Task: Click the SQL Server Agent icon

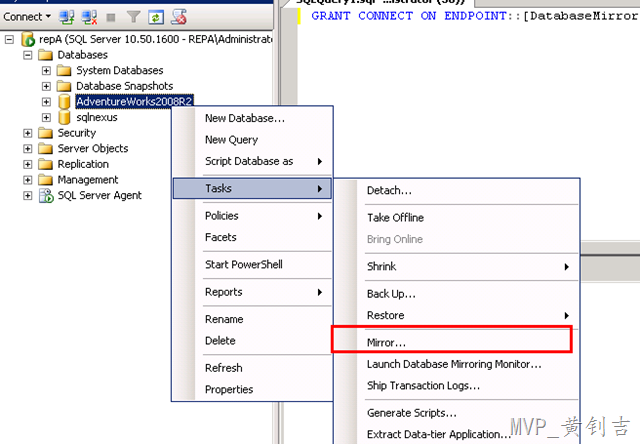Action: (46, 195)
